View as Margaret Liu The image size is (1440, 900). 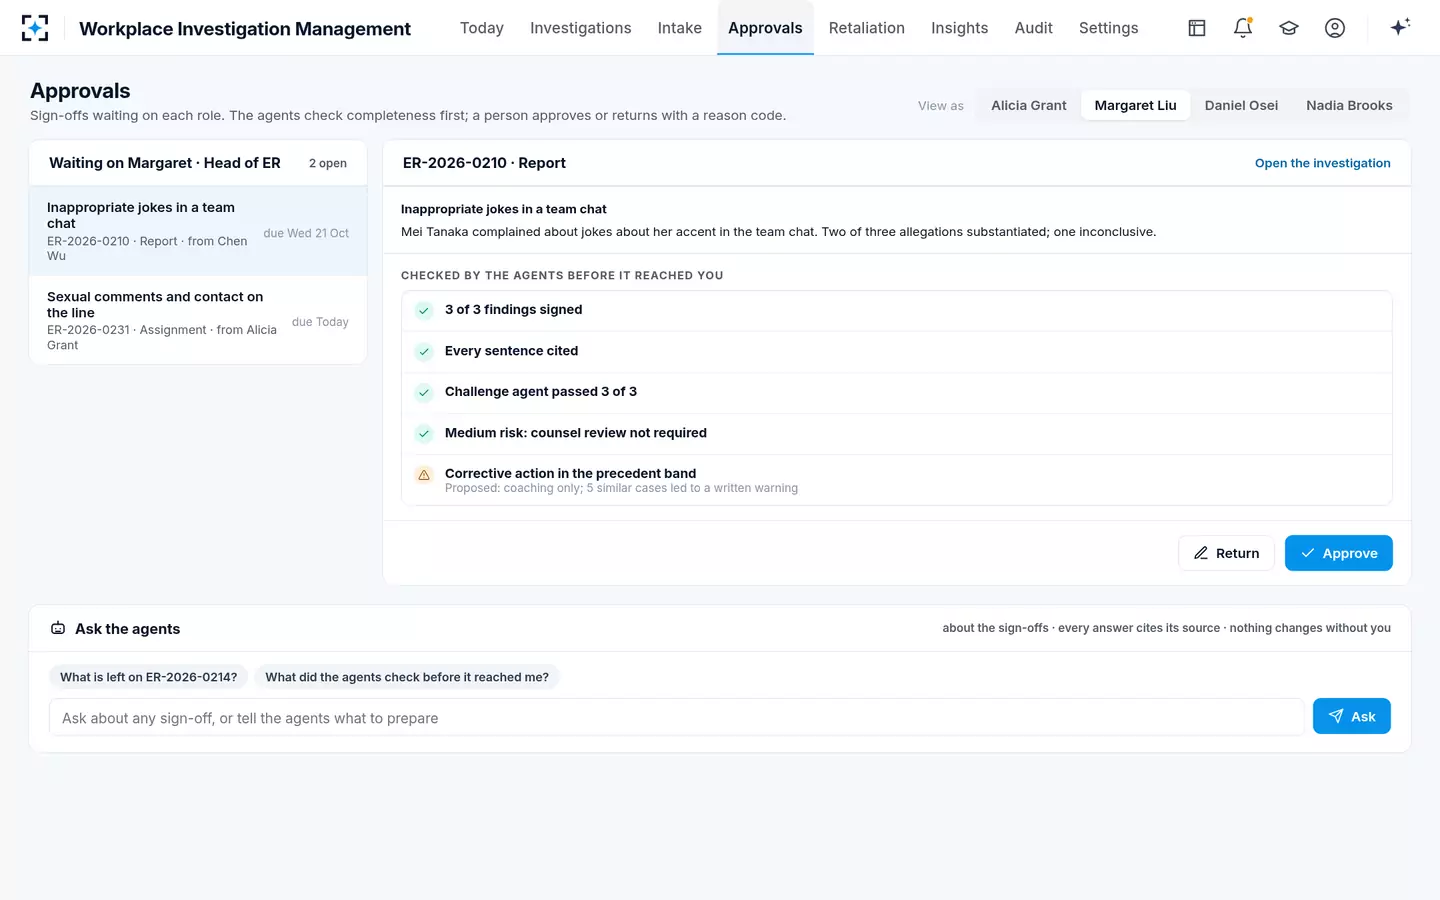pos(1136,105)
